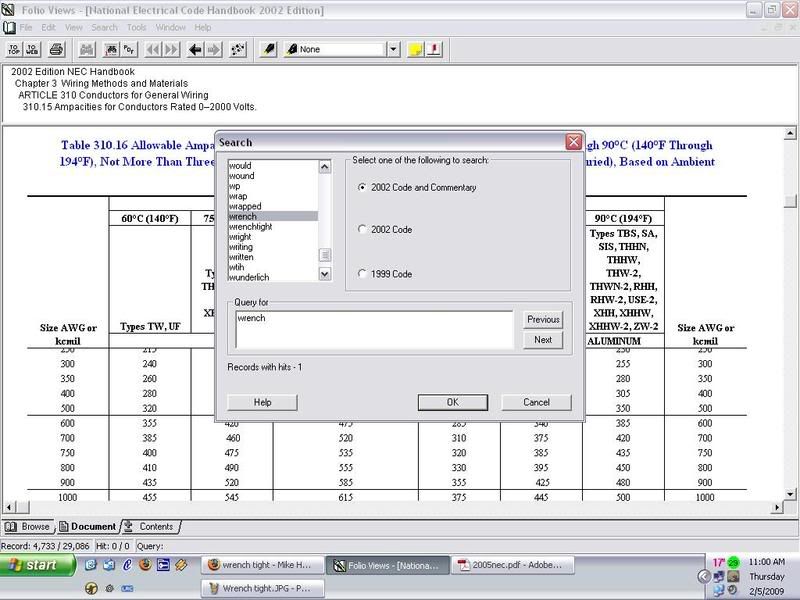This screenshot has height=600, width=800.
Task: Choose highlighted 'wrench' in the word list
Action: [x=273, y=216]
